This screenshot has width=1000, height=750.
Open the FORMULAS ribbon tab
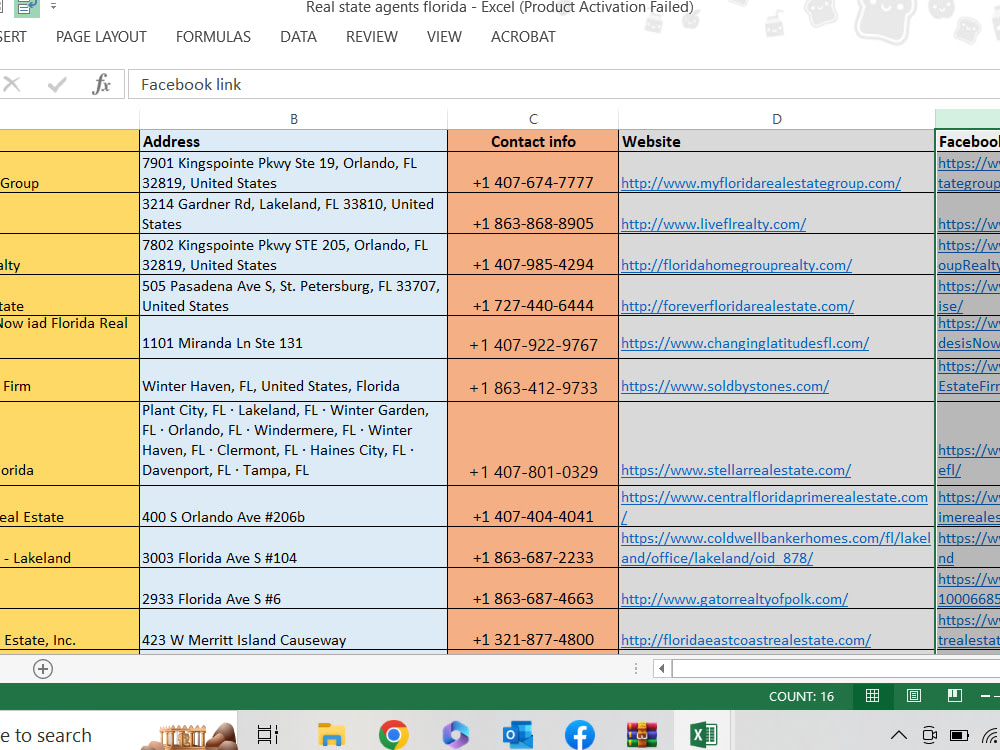(213, 37)
